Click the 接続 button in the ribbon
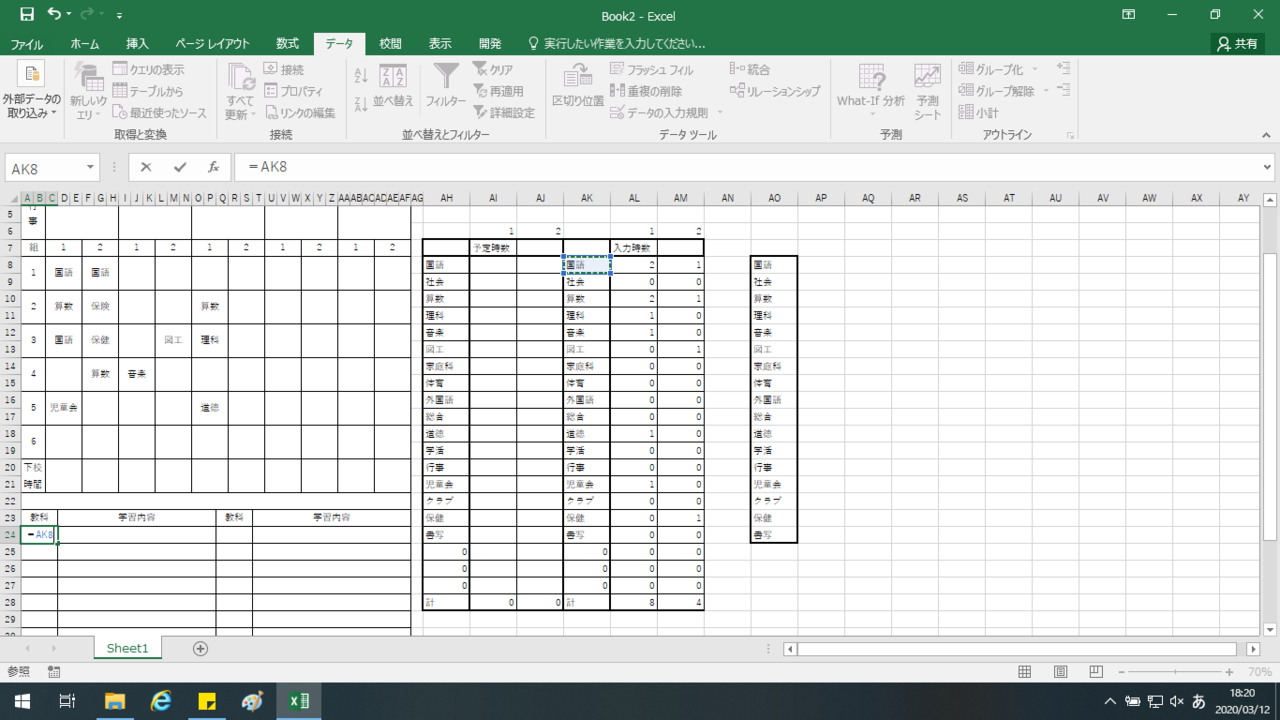 (x=284, y=69)
